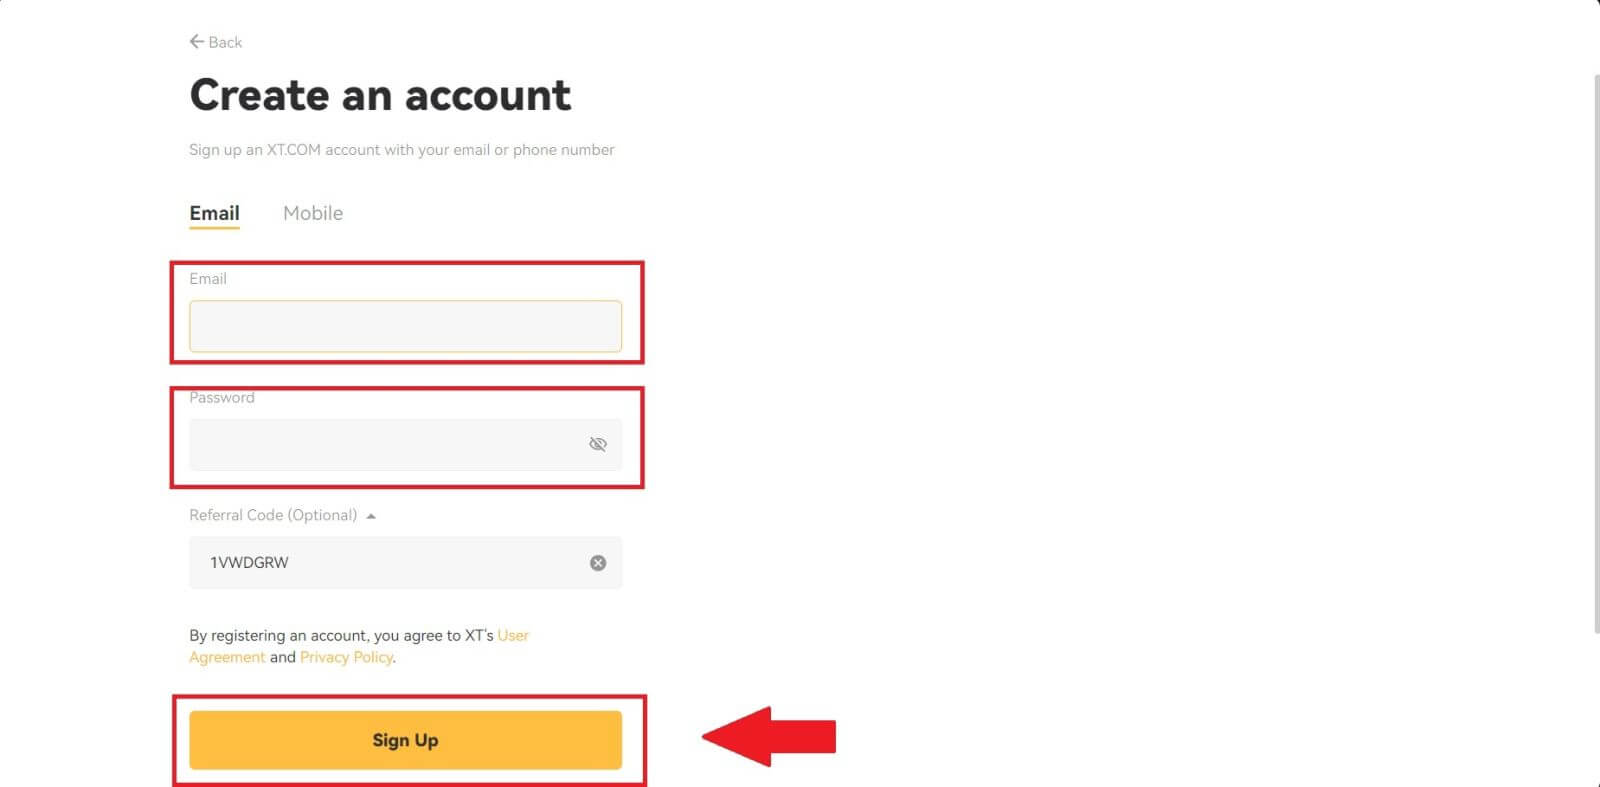This screenshot has width=1600, height=787.
Task: Clear the referral code with the X icon
Action: 598,563
